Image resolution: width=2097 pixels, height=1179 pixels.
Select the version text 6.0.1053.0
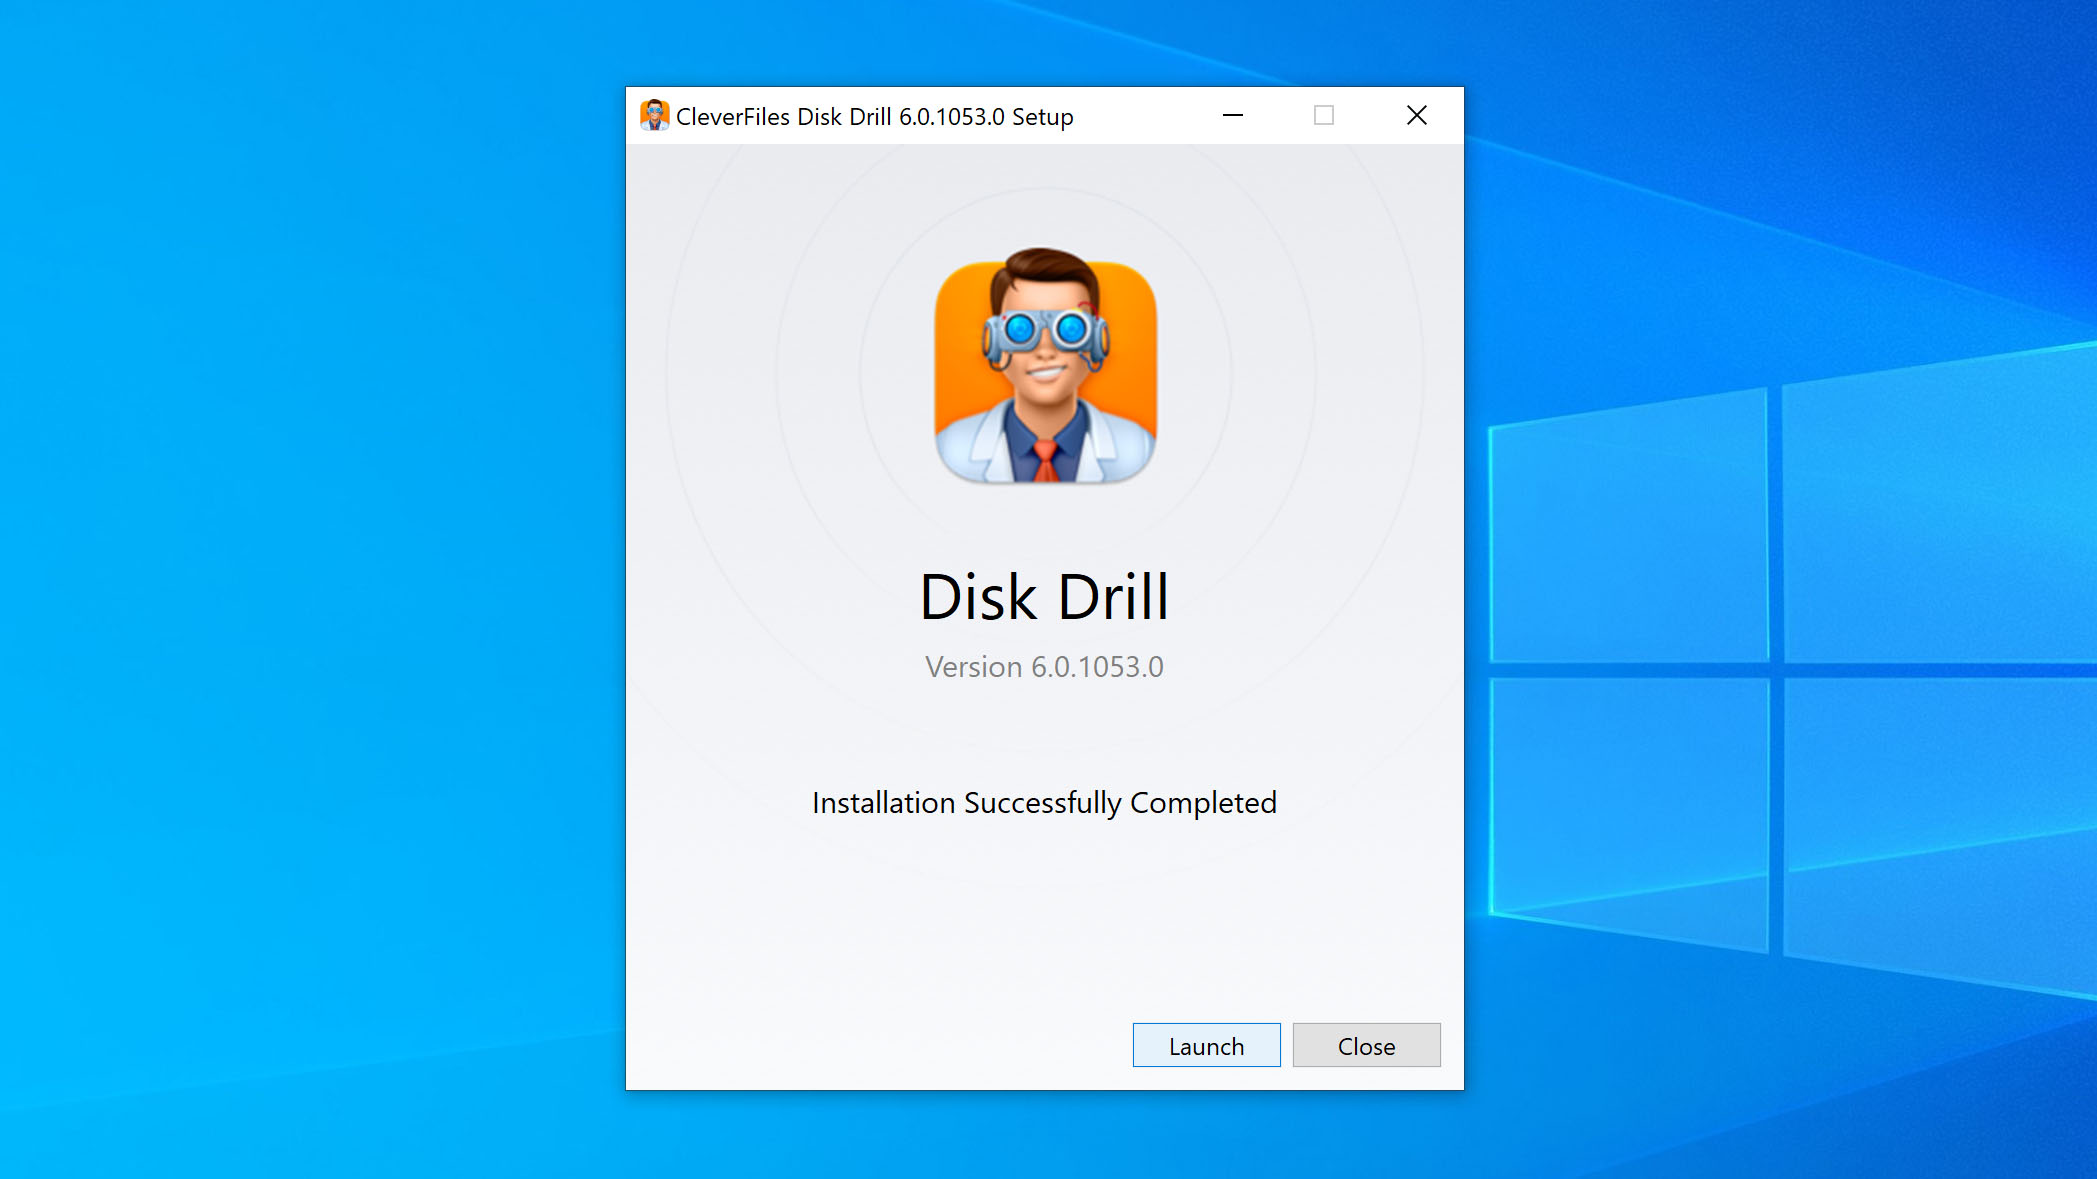pos(1045,666)
